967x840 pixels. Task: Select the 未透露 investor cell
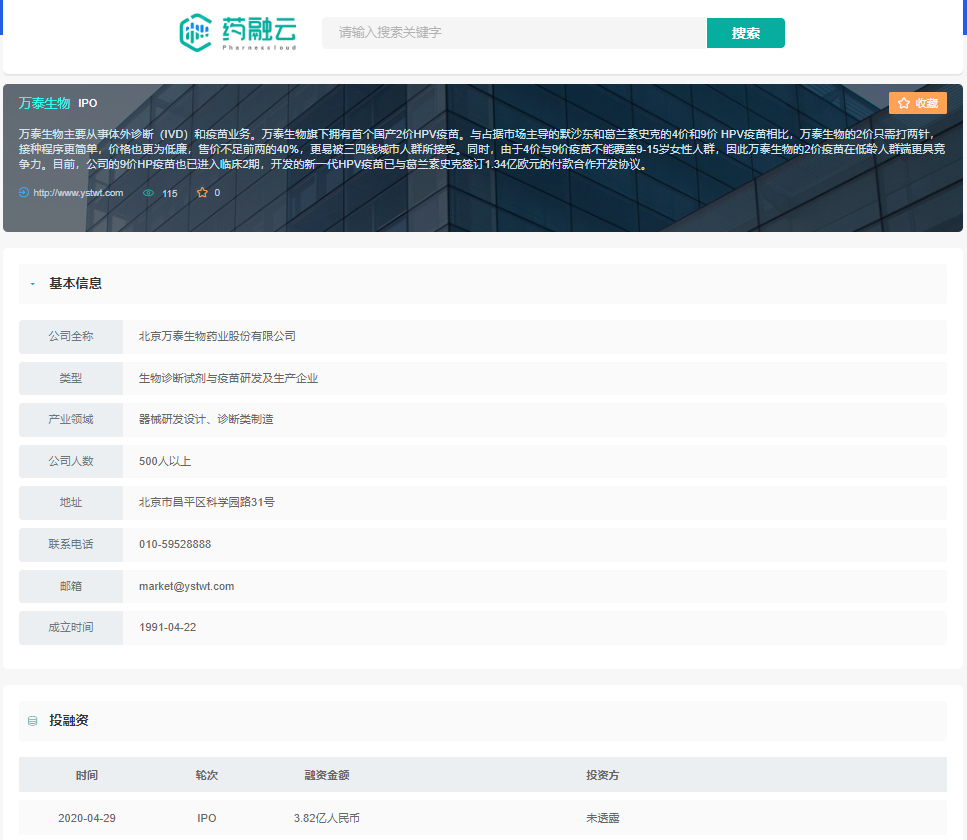(603, 818)
